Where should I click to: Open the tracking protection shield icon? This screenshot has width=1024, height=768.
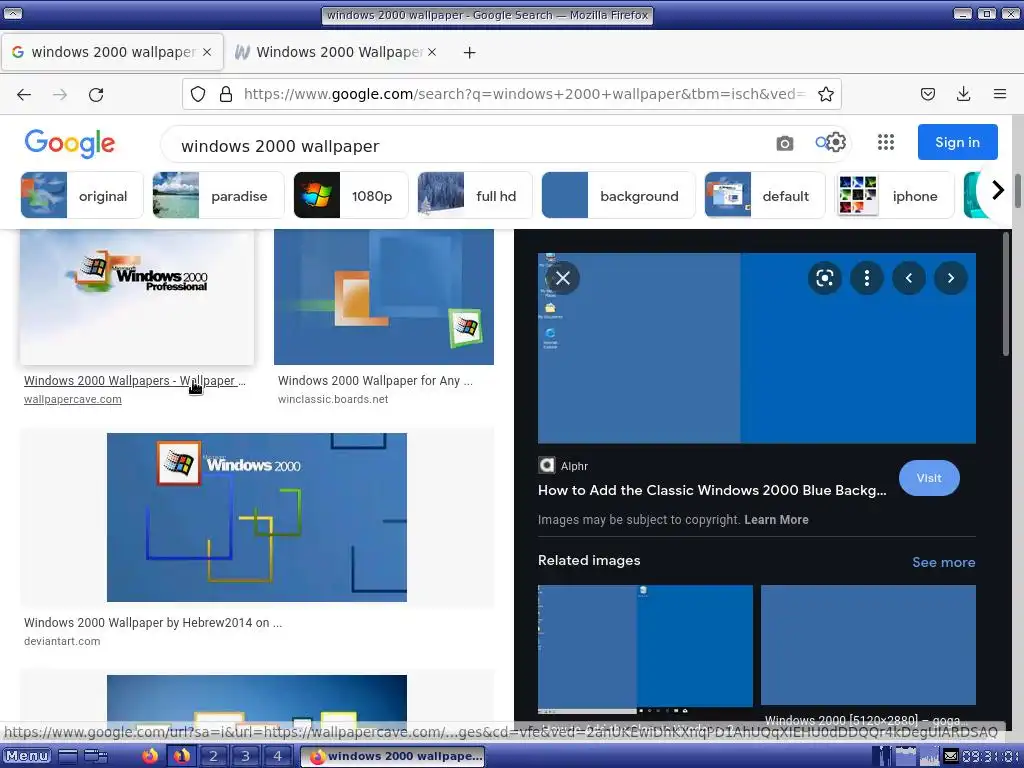coord(198,94)
